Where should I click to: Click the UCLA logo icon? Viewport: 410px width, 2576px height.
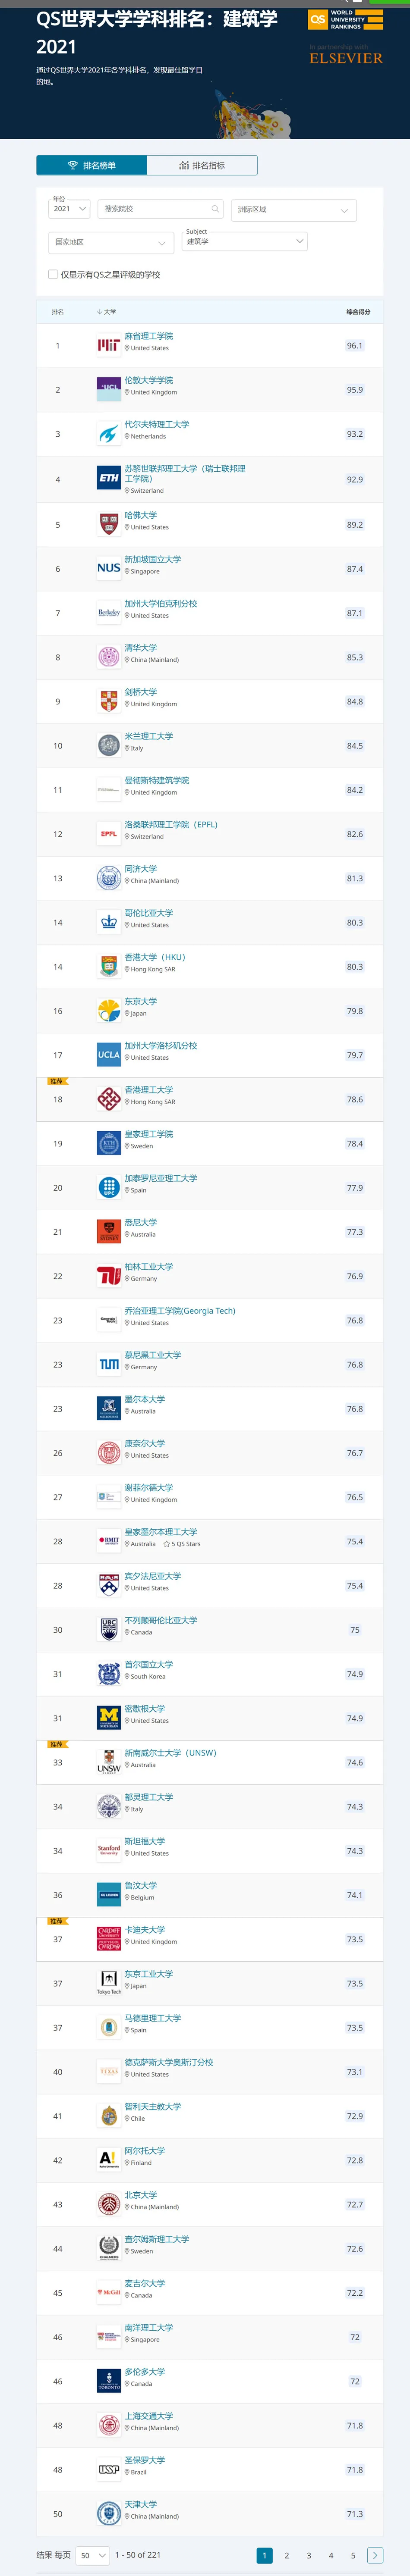click(x=109, y=1054)
